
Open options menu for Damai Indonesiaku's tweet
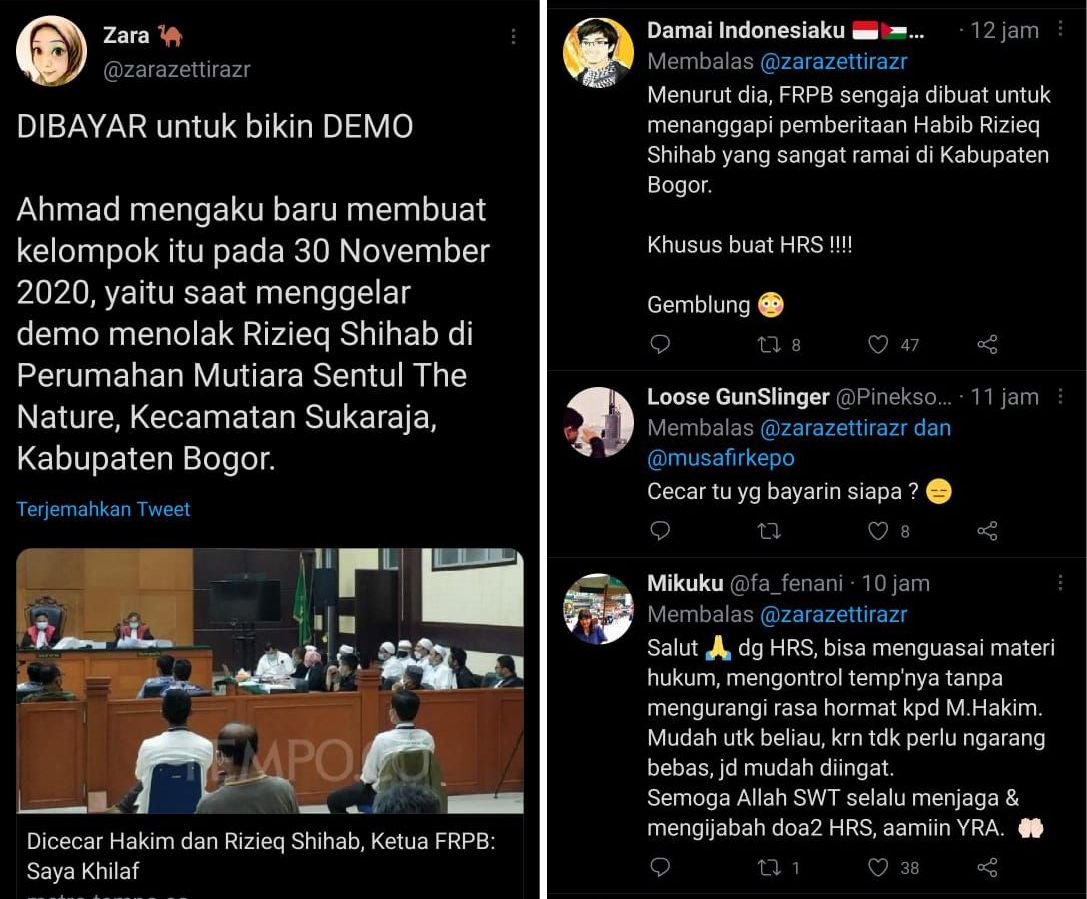1060,28
